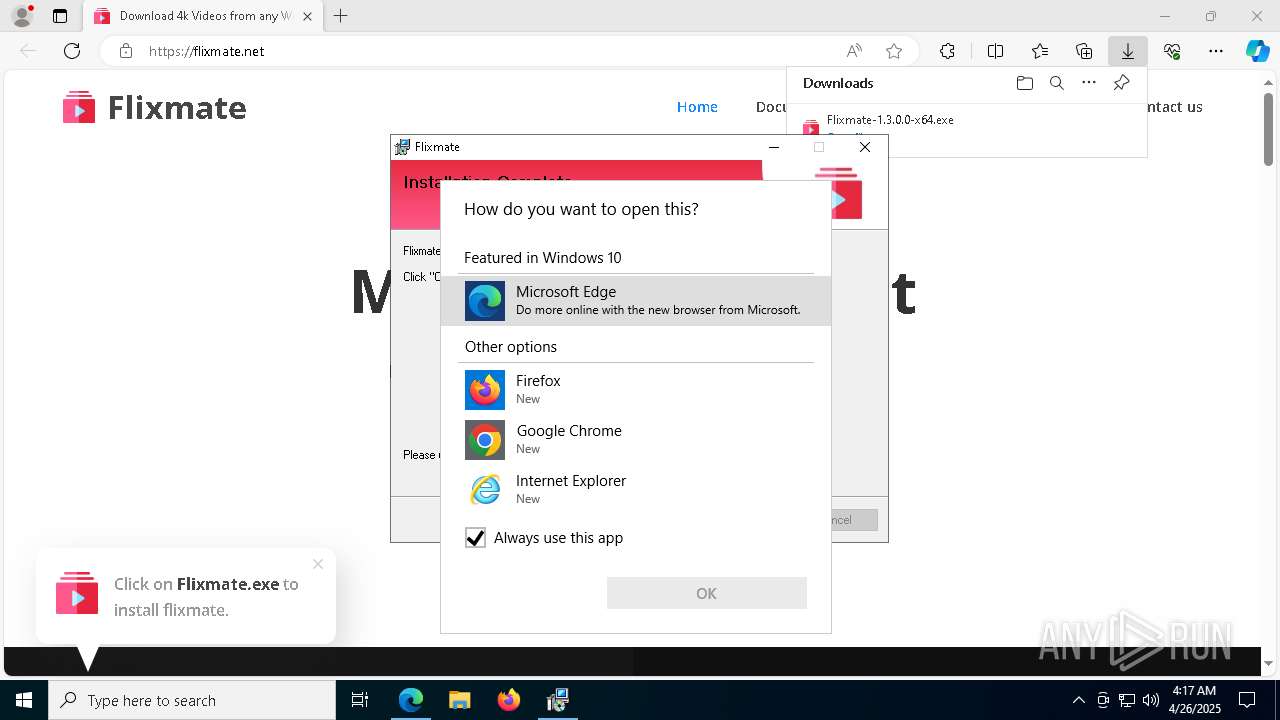Pick Google Chrome to open this

click(x=636, y=439)
